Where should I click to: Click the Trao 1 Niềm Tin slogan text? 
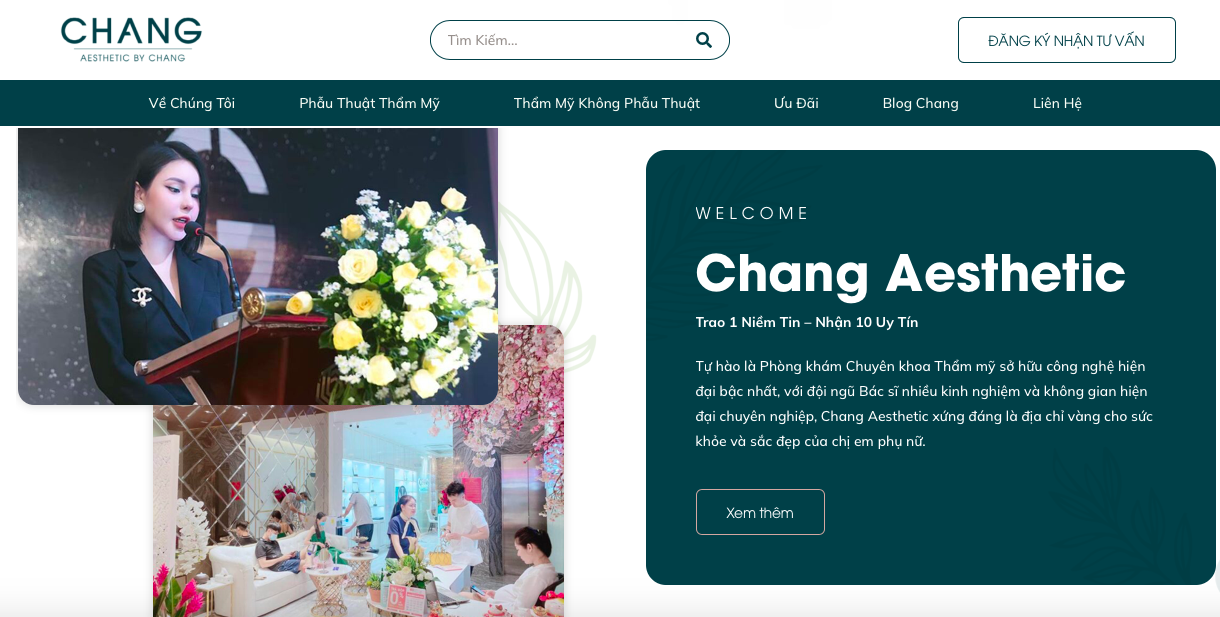807,322
